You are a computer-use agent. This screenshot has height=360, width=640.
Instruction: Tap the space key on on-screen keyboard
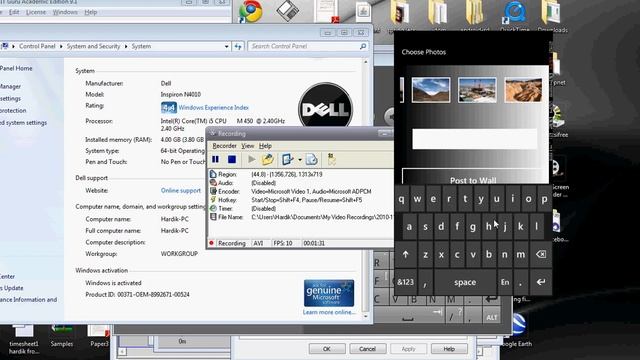tap(465, 282)
